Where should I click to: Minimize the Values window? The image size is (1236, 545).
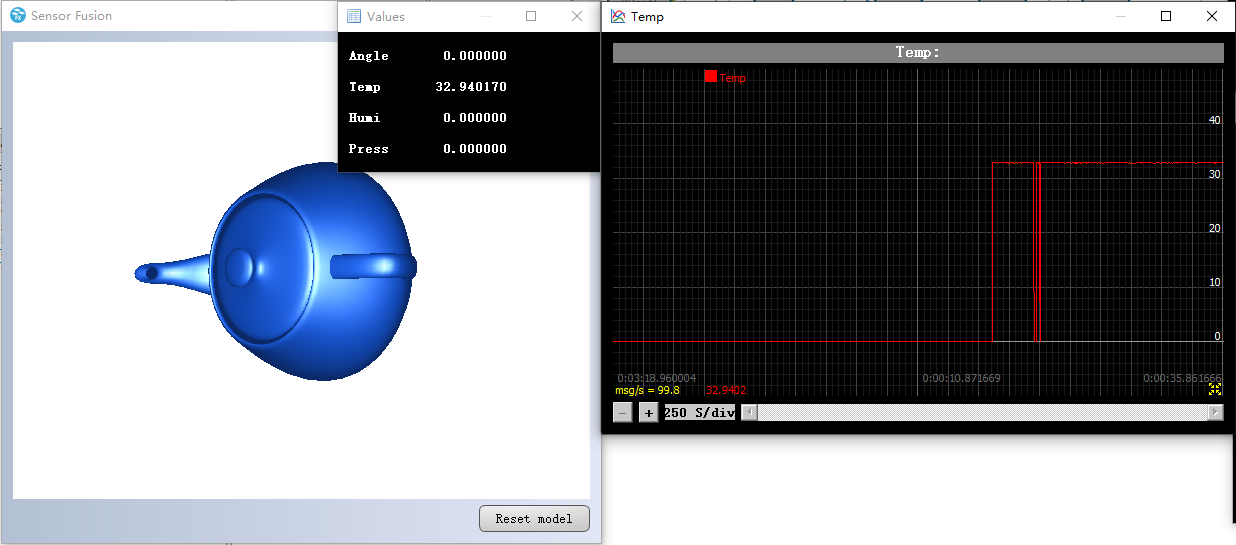pyautogui.click(x=485, y=16)
